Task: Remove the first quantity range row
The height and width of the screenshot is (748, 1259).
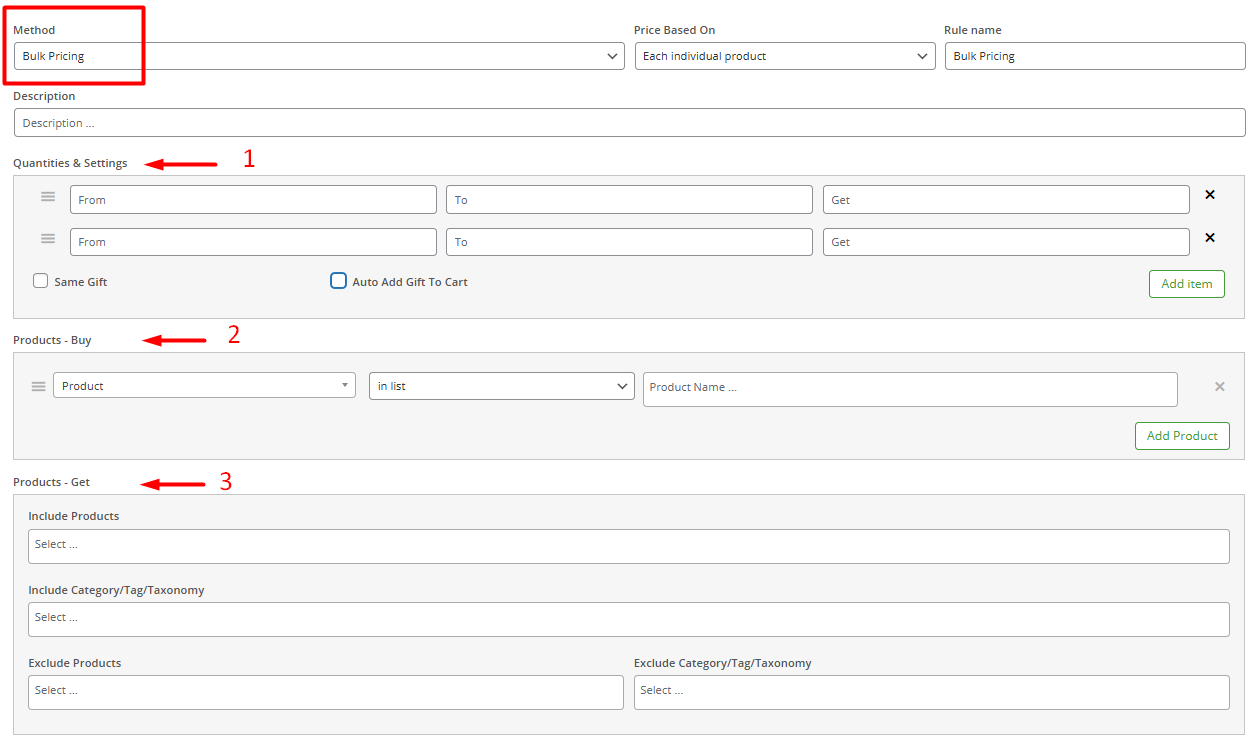Action: pos(1209,195)
